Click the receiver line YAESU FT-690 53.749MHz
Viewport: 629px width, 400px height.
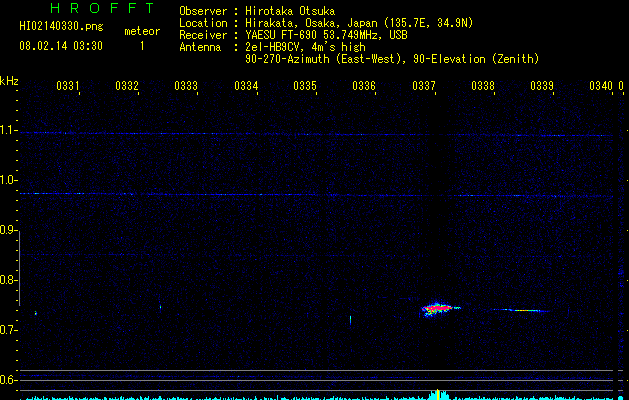point(326,35)
